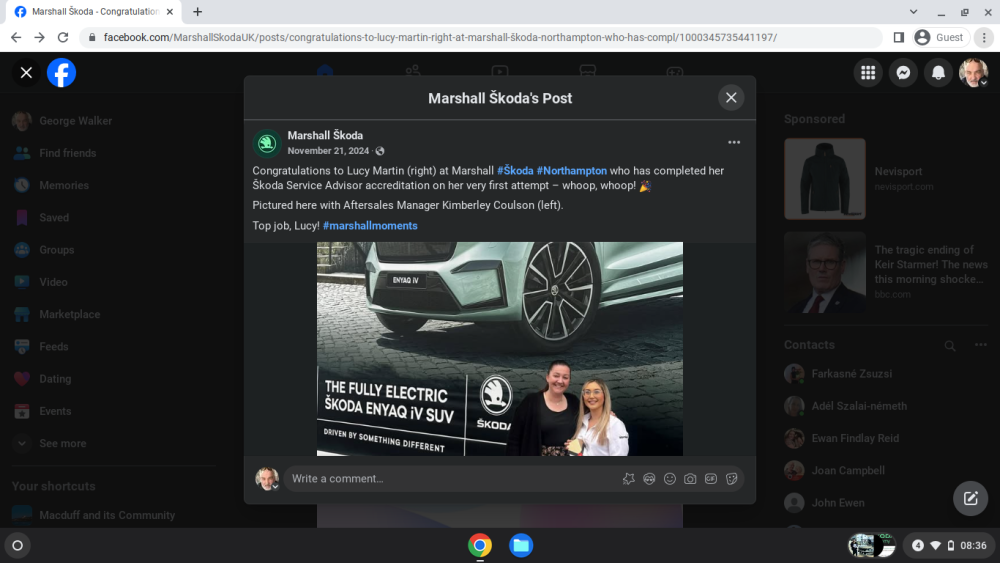Viewport: 1000px width, 563px height.
Task: Open Feeds in sidebar
Action: [112, 347]
